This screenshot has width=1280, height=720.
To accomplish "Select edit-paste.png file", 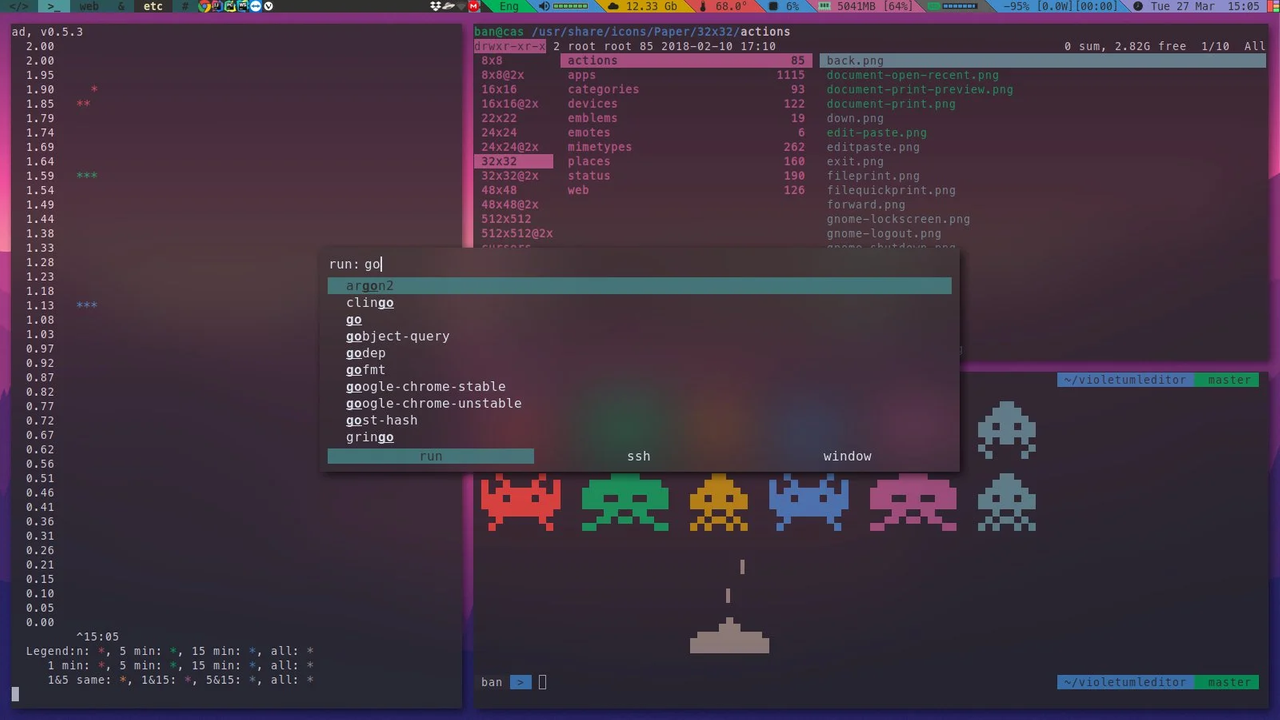I will [876, 132].
